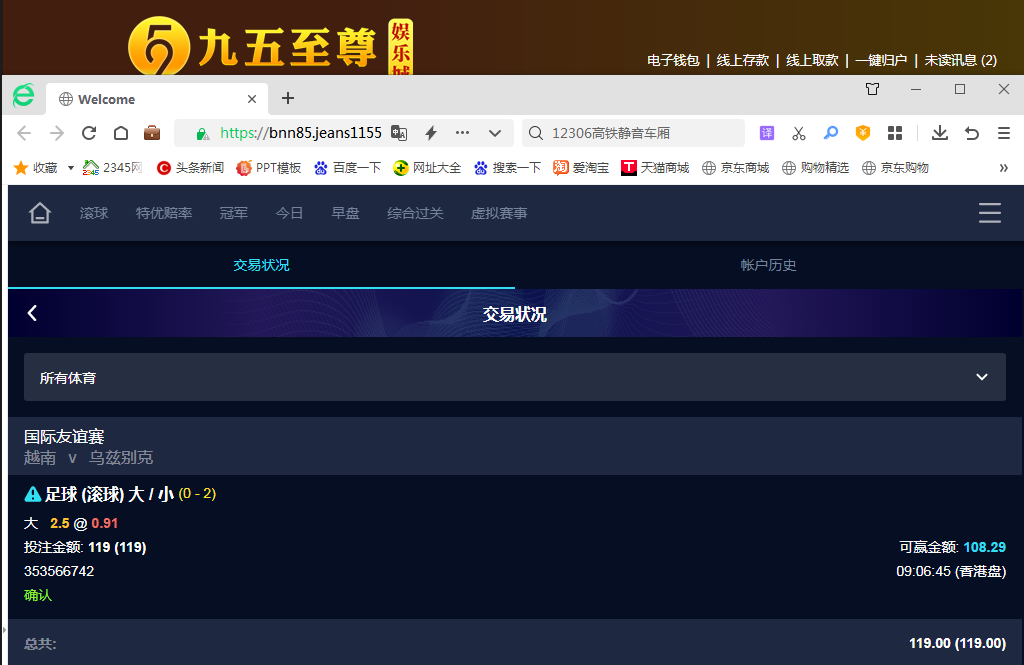Open the briefcase toolbar icon

[152, 133]
